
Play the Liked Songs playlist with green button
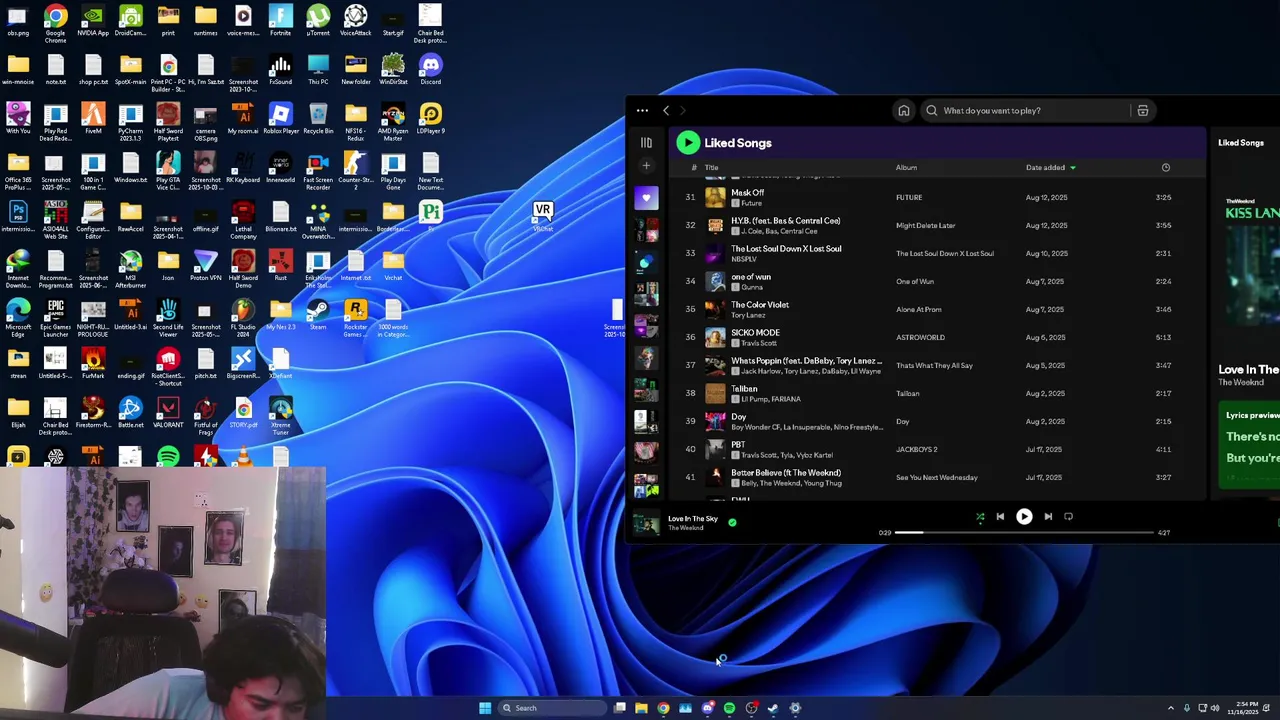pyautogui.click(x=687, y=143)
